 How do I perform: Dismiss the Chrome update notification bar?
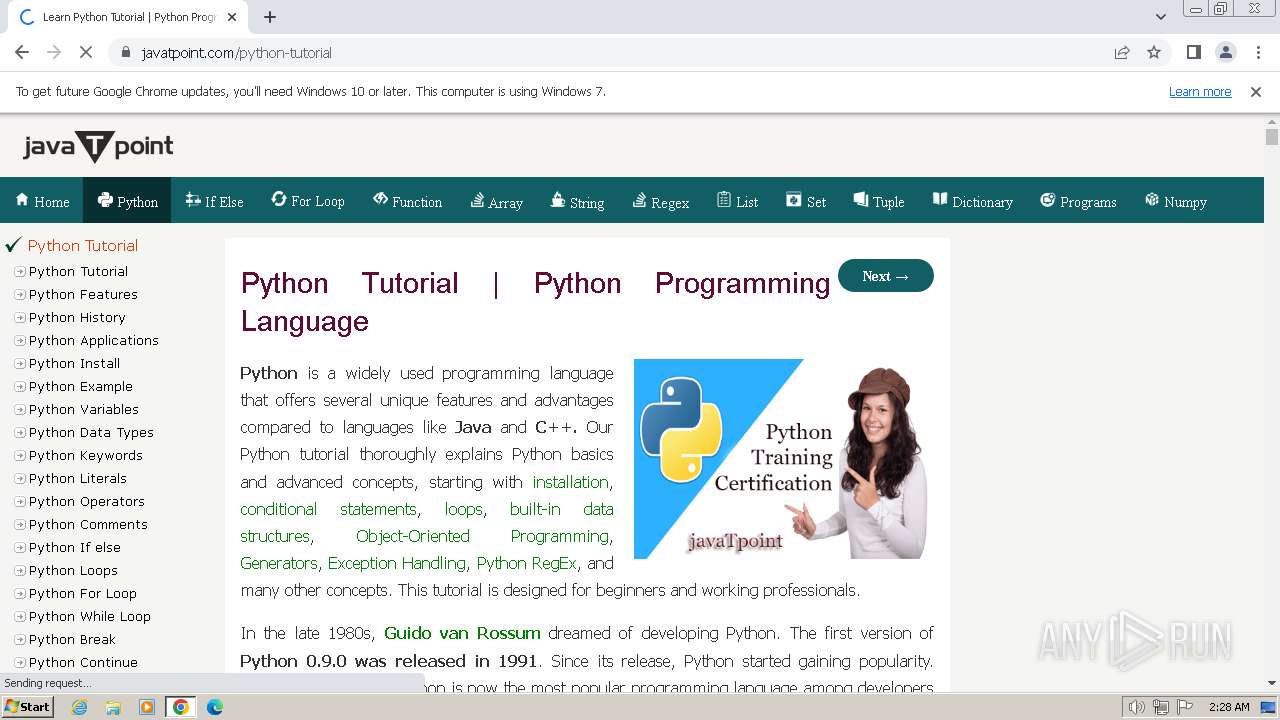point(1256,92)
